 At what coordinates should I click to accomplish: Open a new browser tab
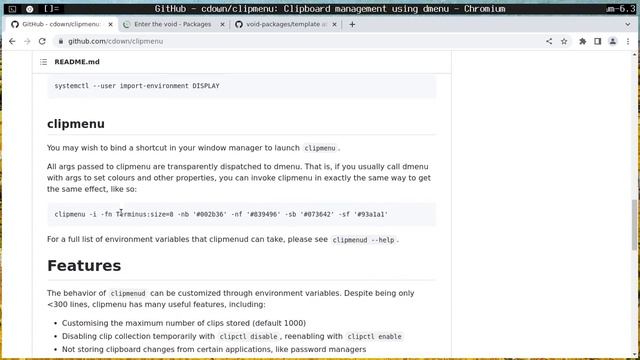click(x=352, y=24)
